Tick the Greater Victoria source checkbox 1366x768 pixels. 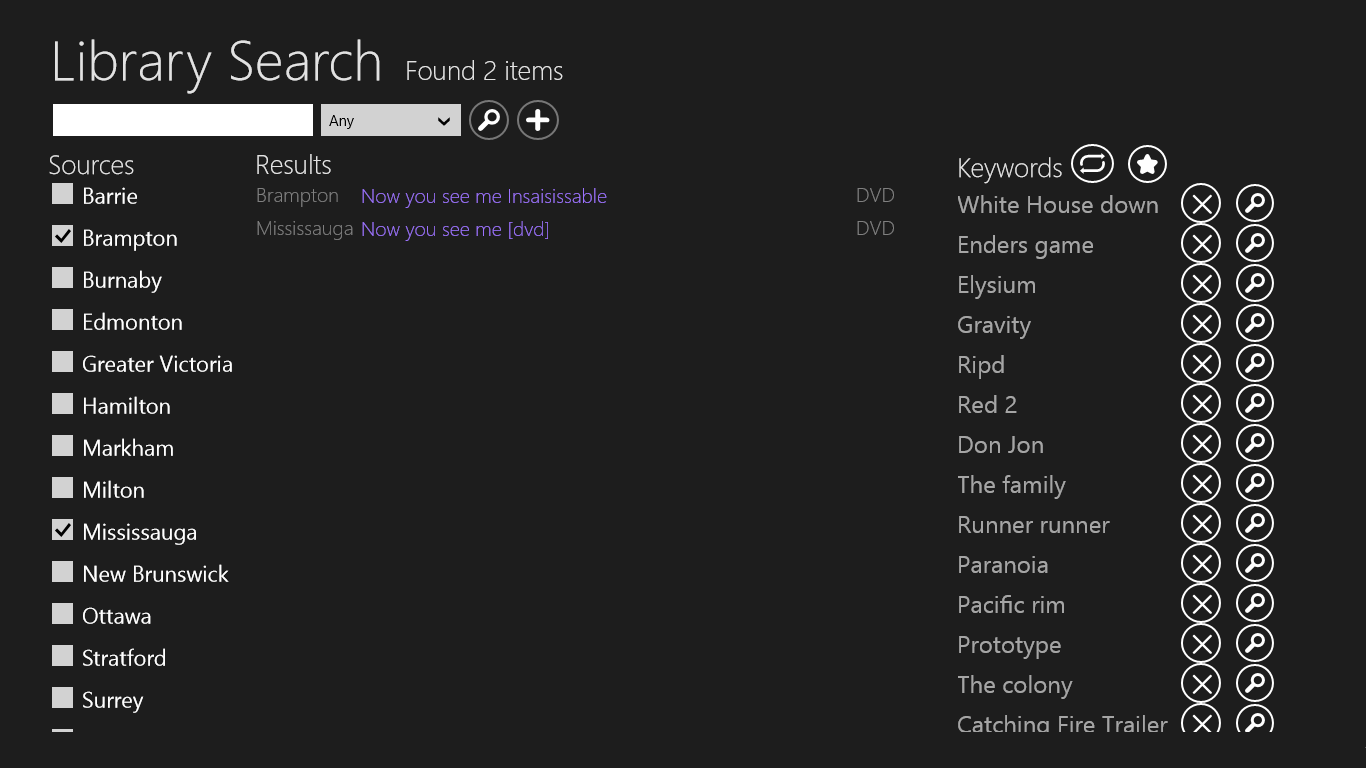pos(63,362)
